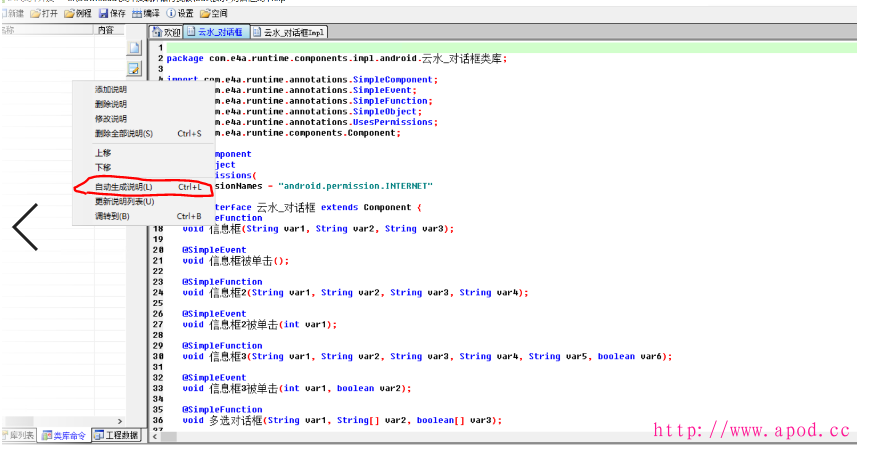Open 设置 (Settings) from the toolbar
The image size is (870, 457).
[x=171, y=13]
